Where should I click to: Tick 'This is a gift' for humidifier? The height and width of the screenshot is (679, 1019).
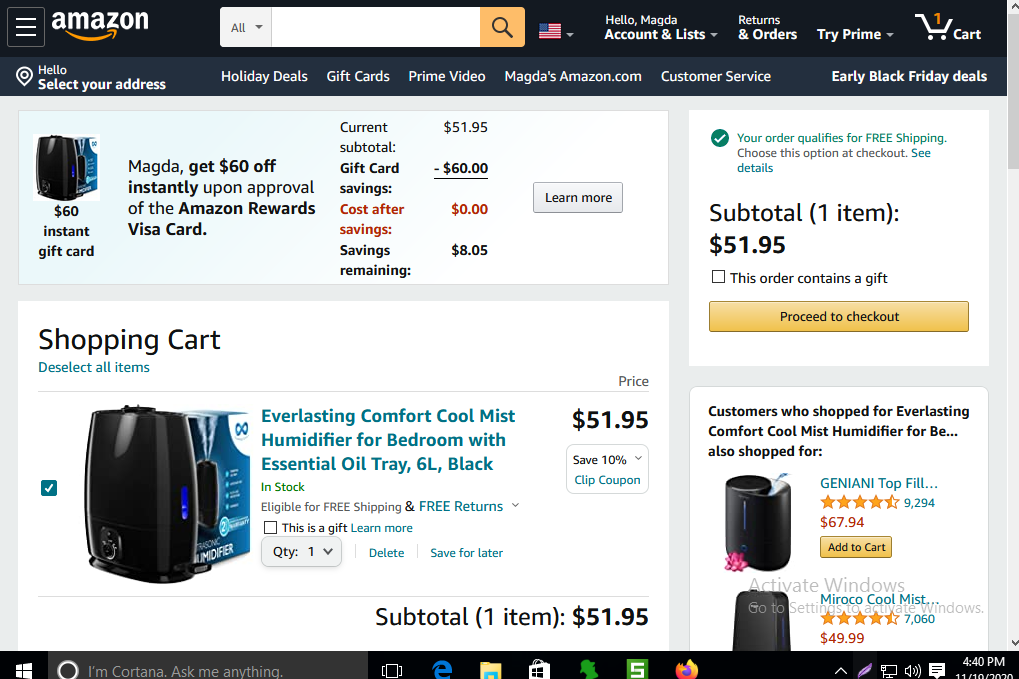(270, 527)
